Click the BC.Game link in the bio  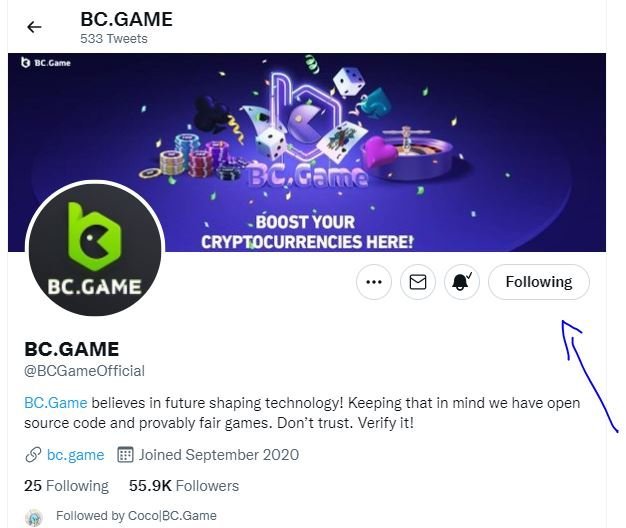click(x=55, y=402)
